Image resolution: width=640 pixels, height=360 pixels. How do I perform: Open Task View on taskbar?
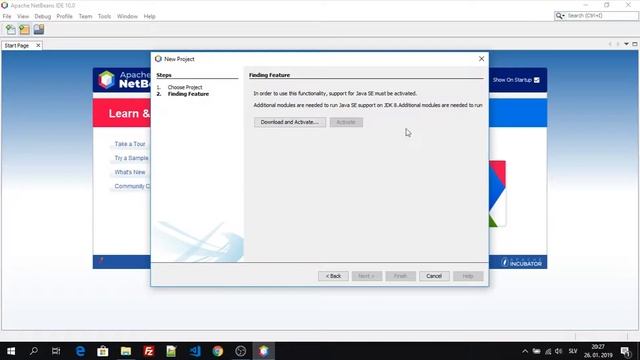pyautogui.click(x=56, y=351)
